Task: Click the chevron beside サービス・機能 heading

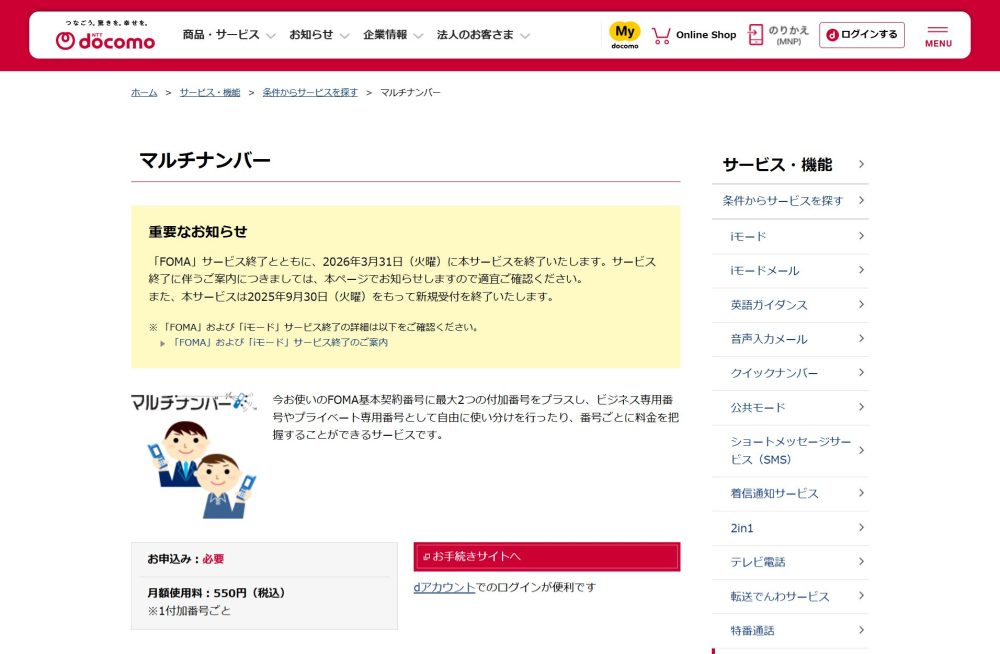Action: tap(861, 165)
